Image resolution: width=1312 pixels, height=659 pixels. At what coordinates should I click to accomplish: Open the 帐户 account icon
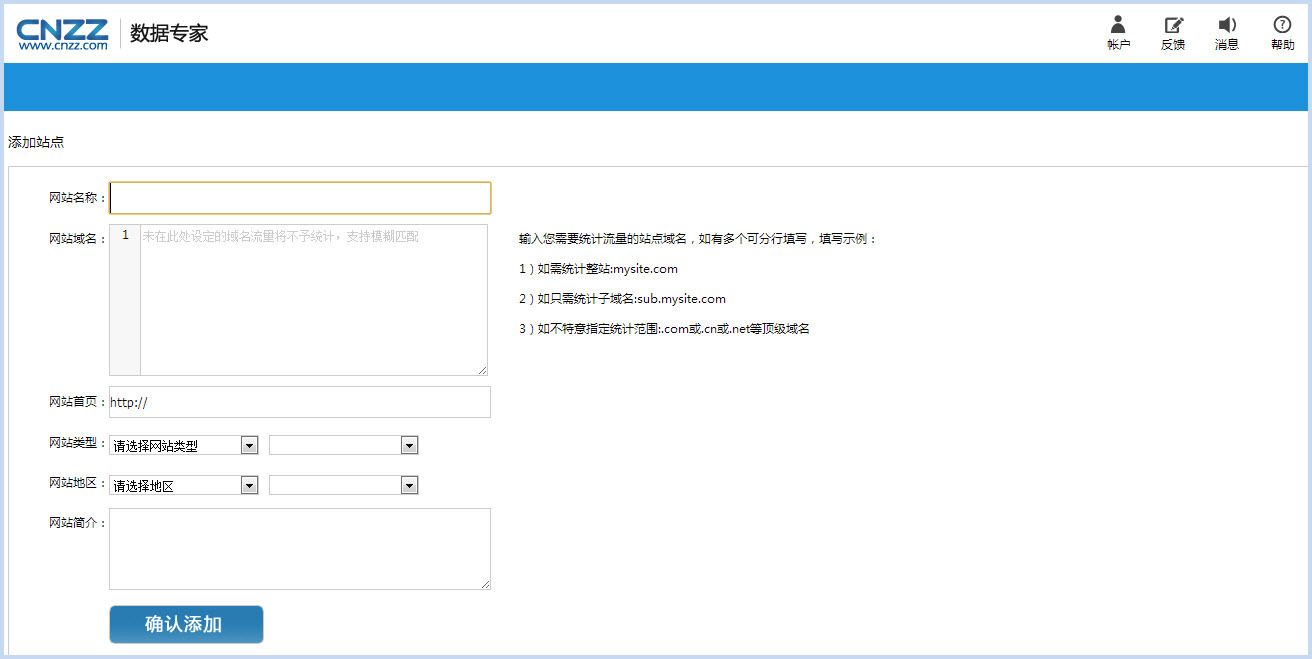point(1118,26)
